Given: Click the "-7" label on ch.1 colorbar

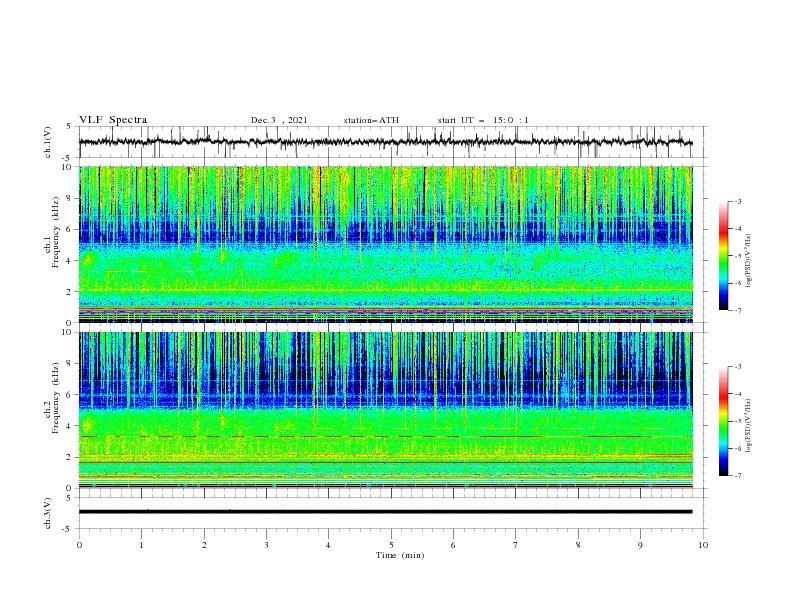Looking at the screenshot, I should (738, 310).
